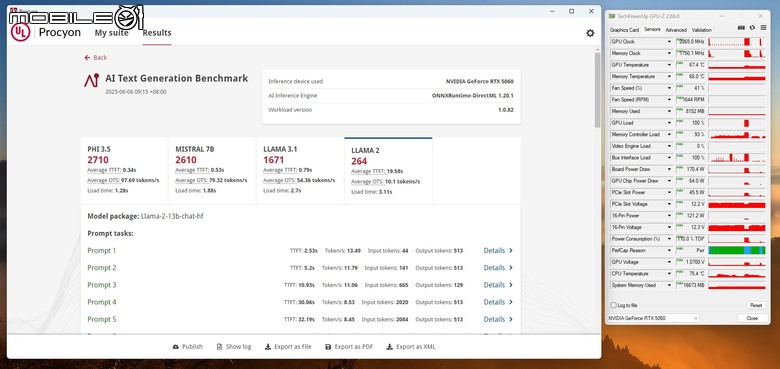The width and height of the screenshot is (780, 369).
Task: Open the Fan Speed (RPM) sensor dropdown
Action: click(670, 100)
